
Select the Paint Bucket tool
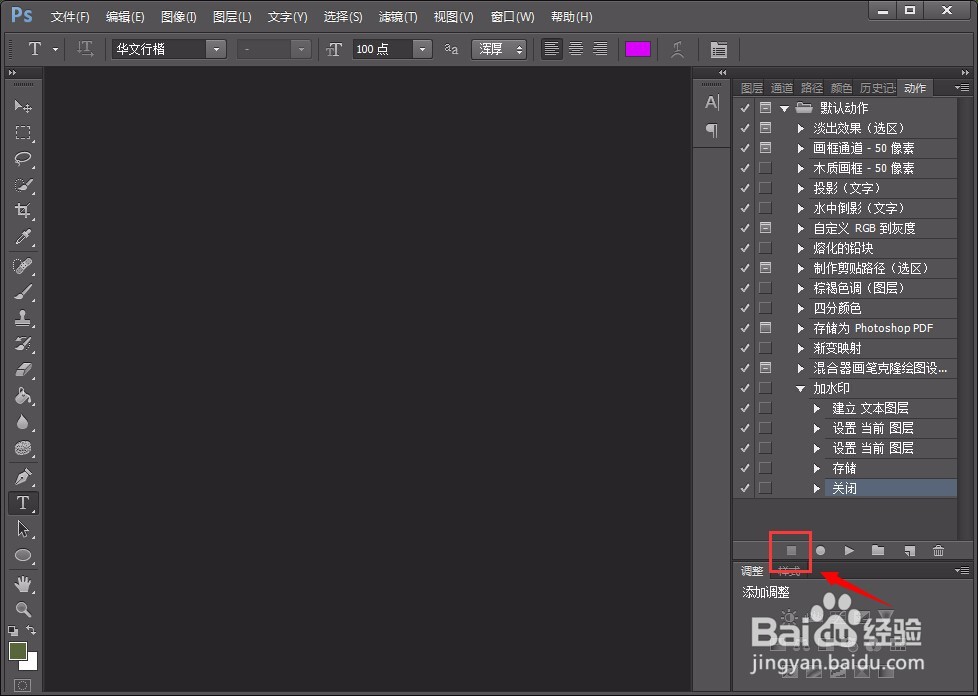click(x=23, y=396)
